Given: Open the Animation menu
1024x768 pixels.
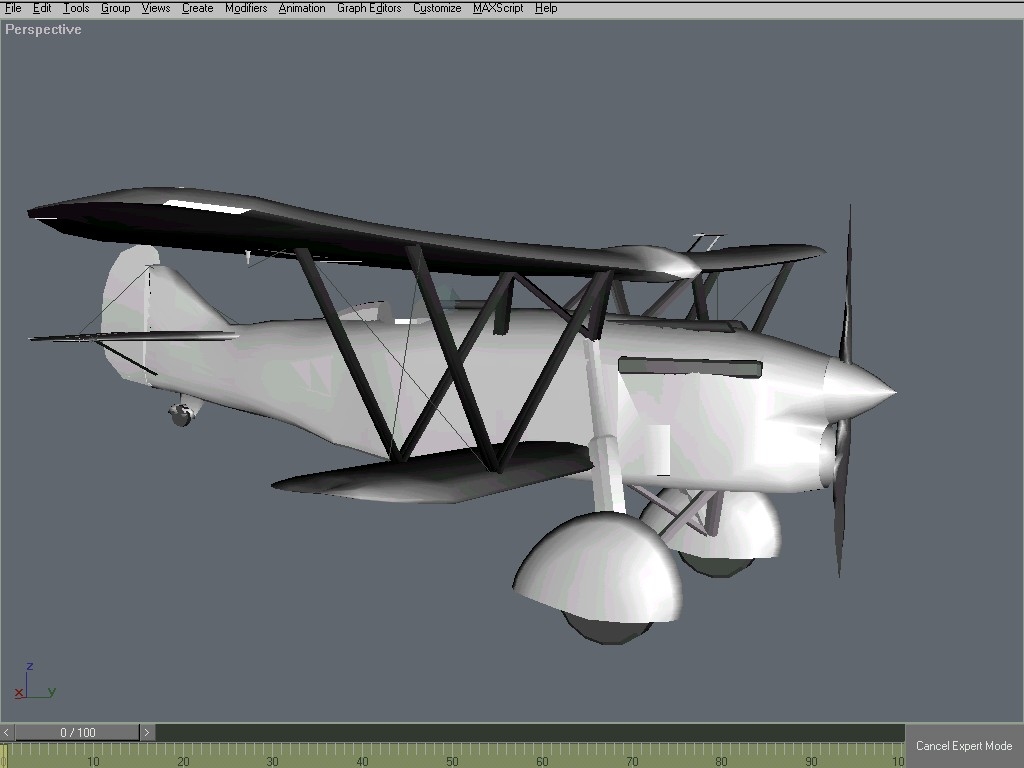Looking at the screenshot, I should pos(301,8).
